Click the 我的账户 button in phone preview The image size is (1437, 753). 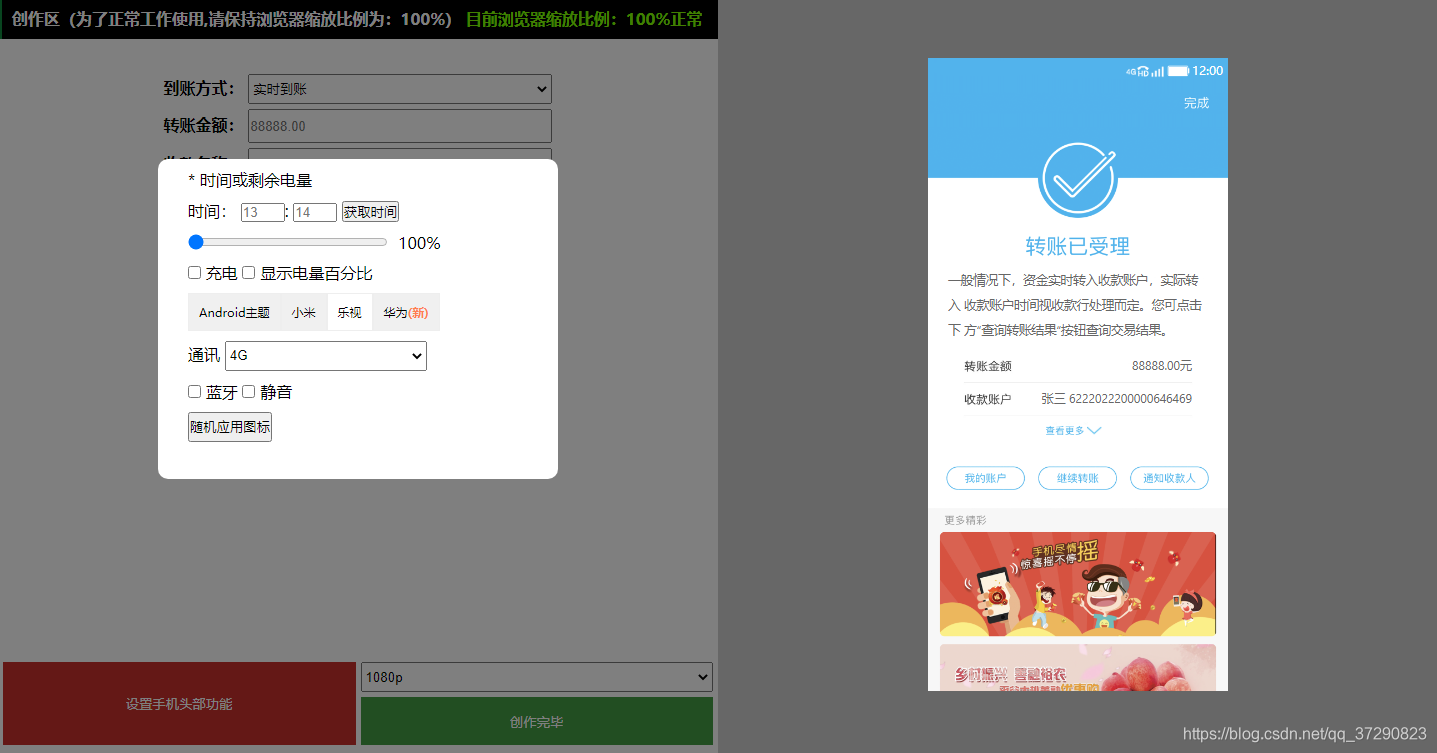985,478
